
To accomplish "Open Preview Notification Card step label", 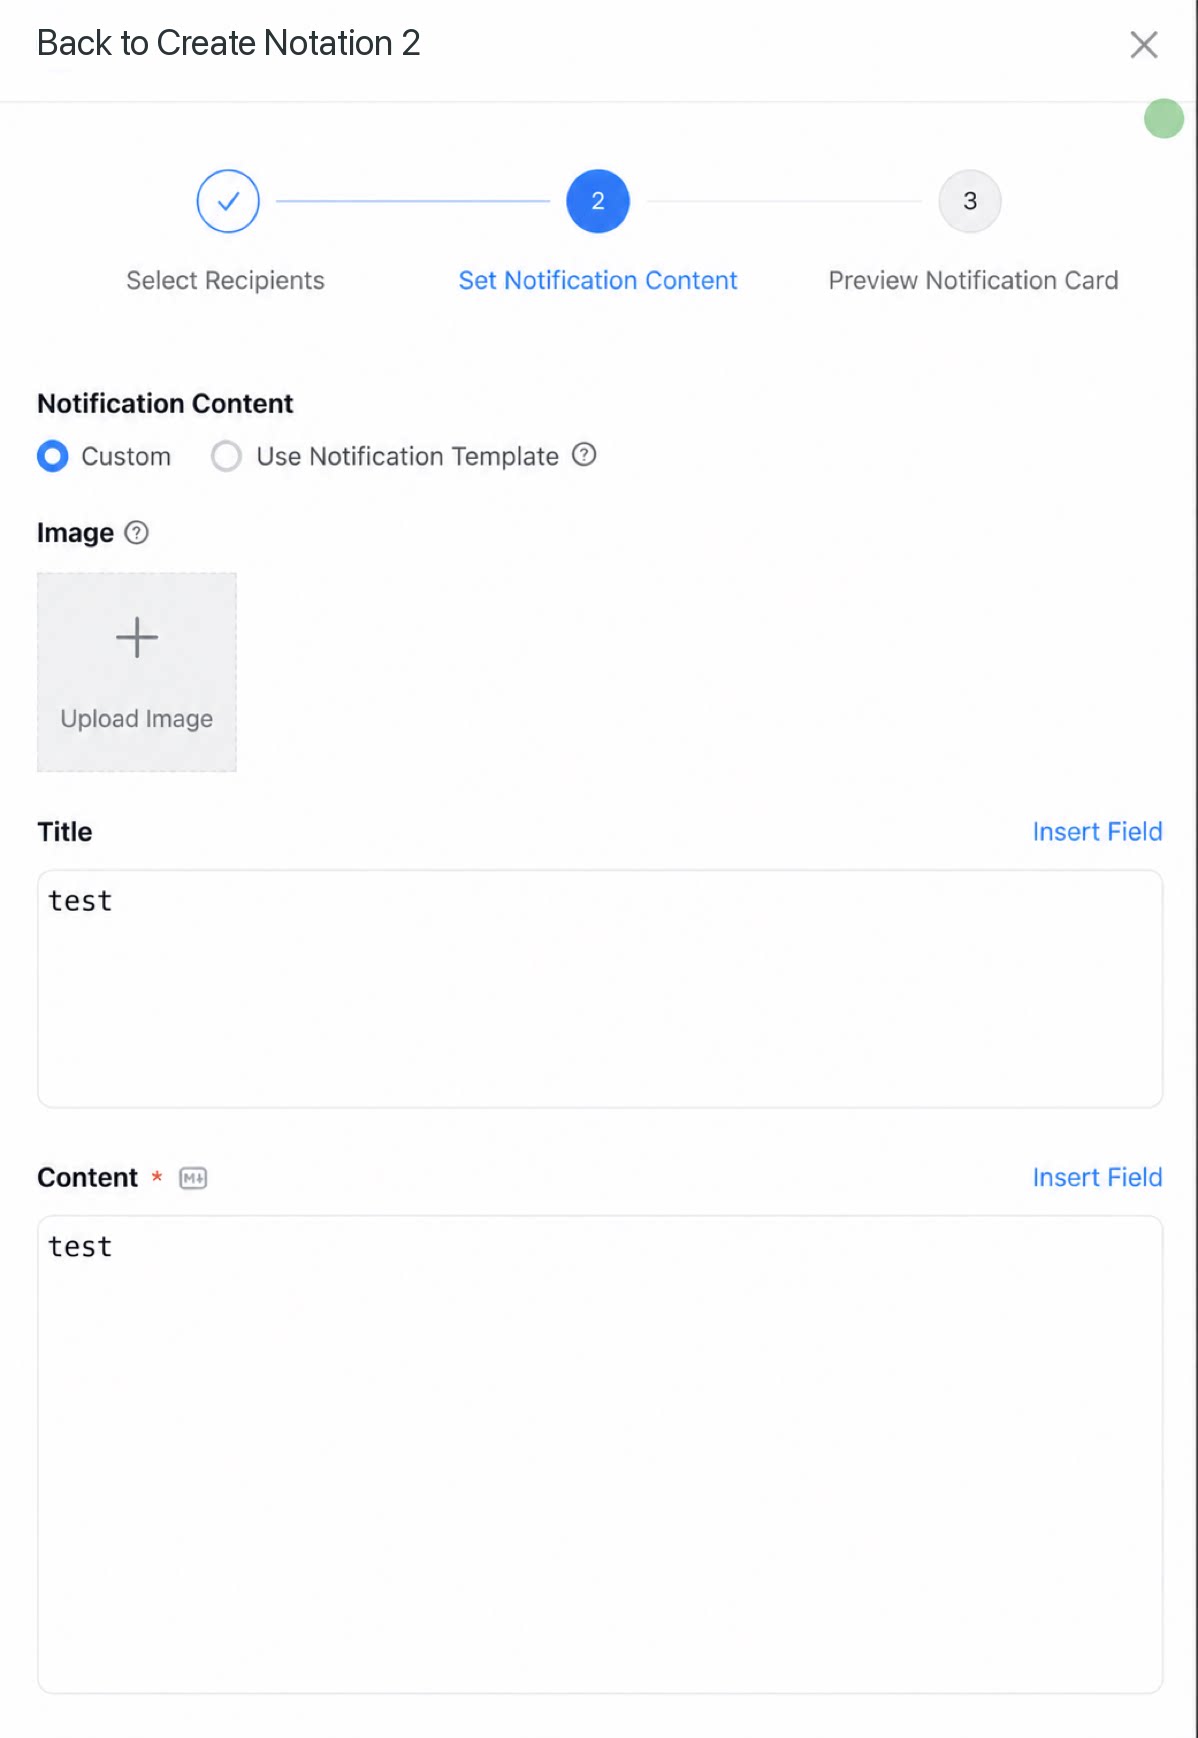I will (973, 280).
